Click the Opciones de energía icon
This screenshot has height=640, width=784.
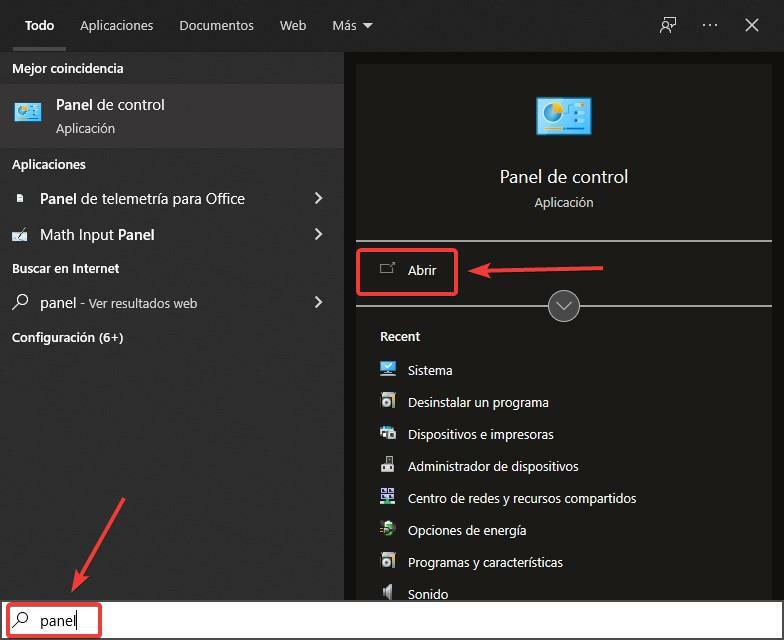pos(388,528)
